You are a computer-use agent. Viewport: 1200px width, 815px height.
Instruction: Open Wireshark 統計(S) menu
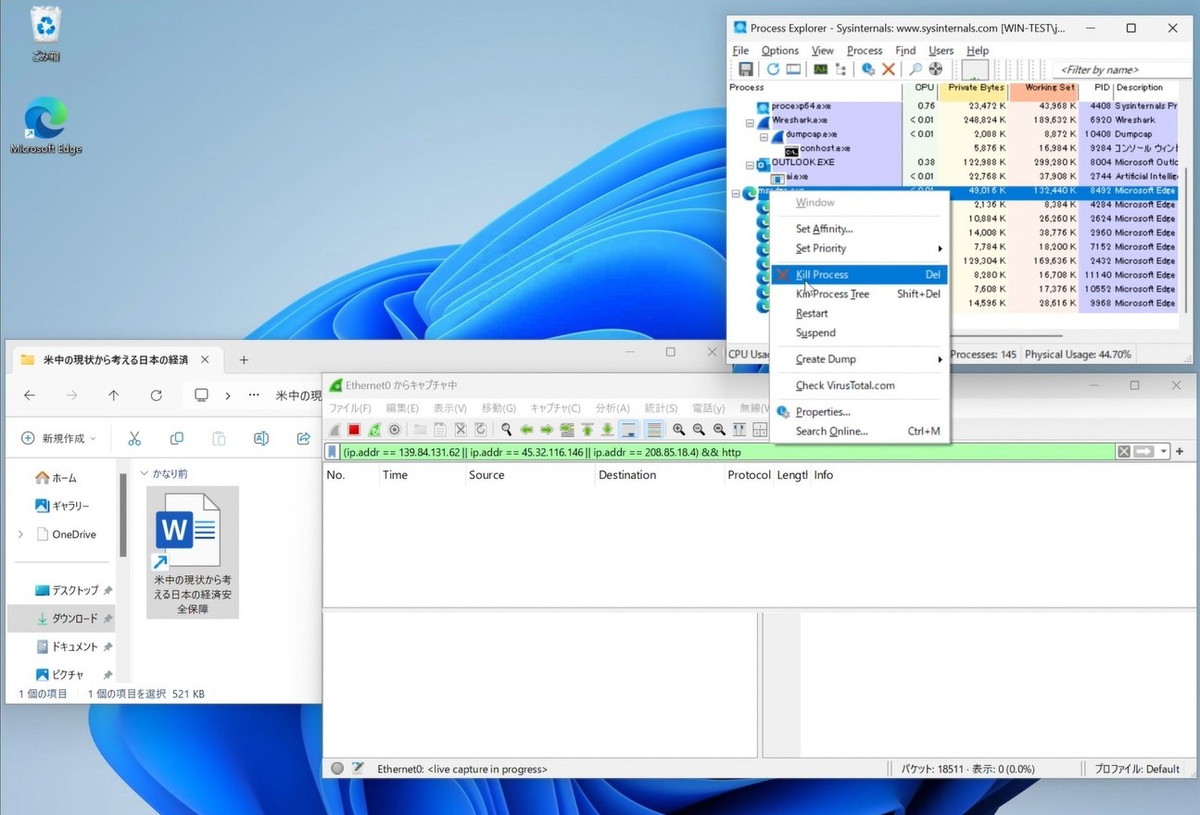[x=661, y=408]
